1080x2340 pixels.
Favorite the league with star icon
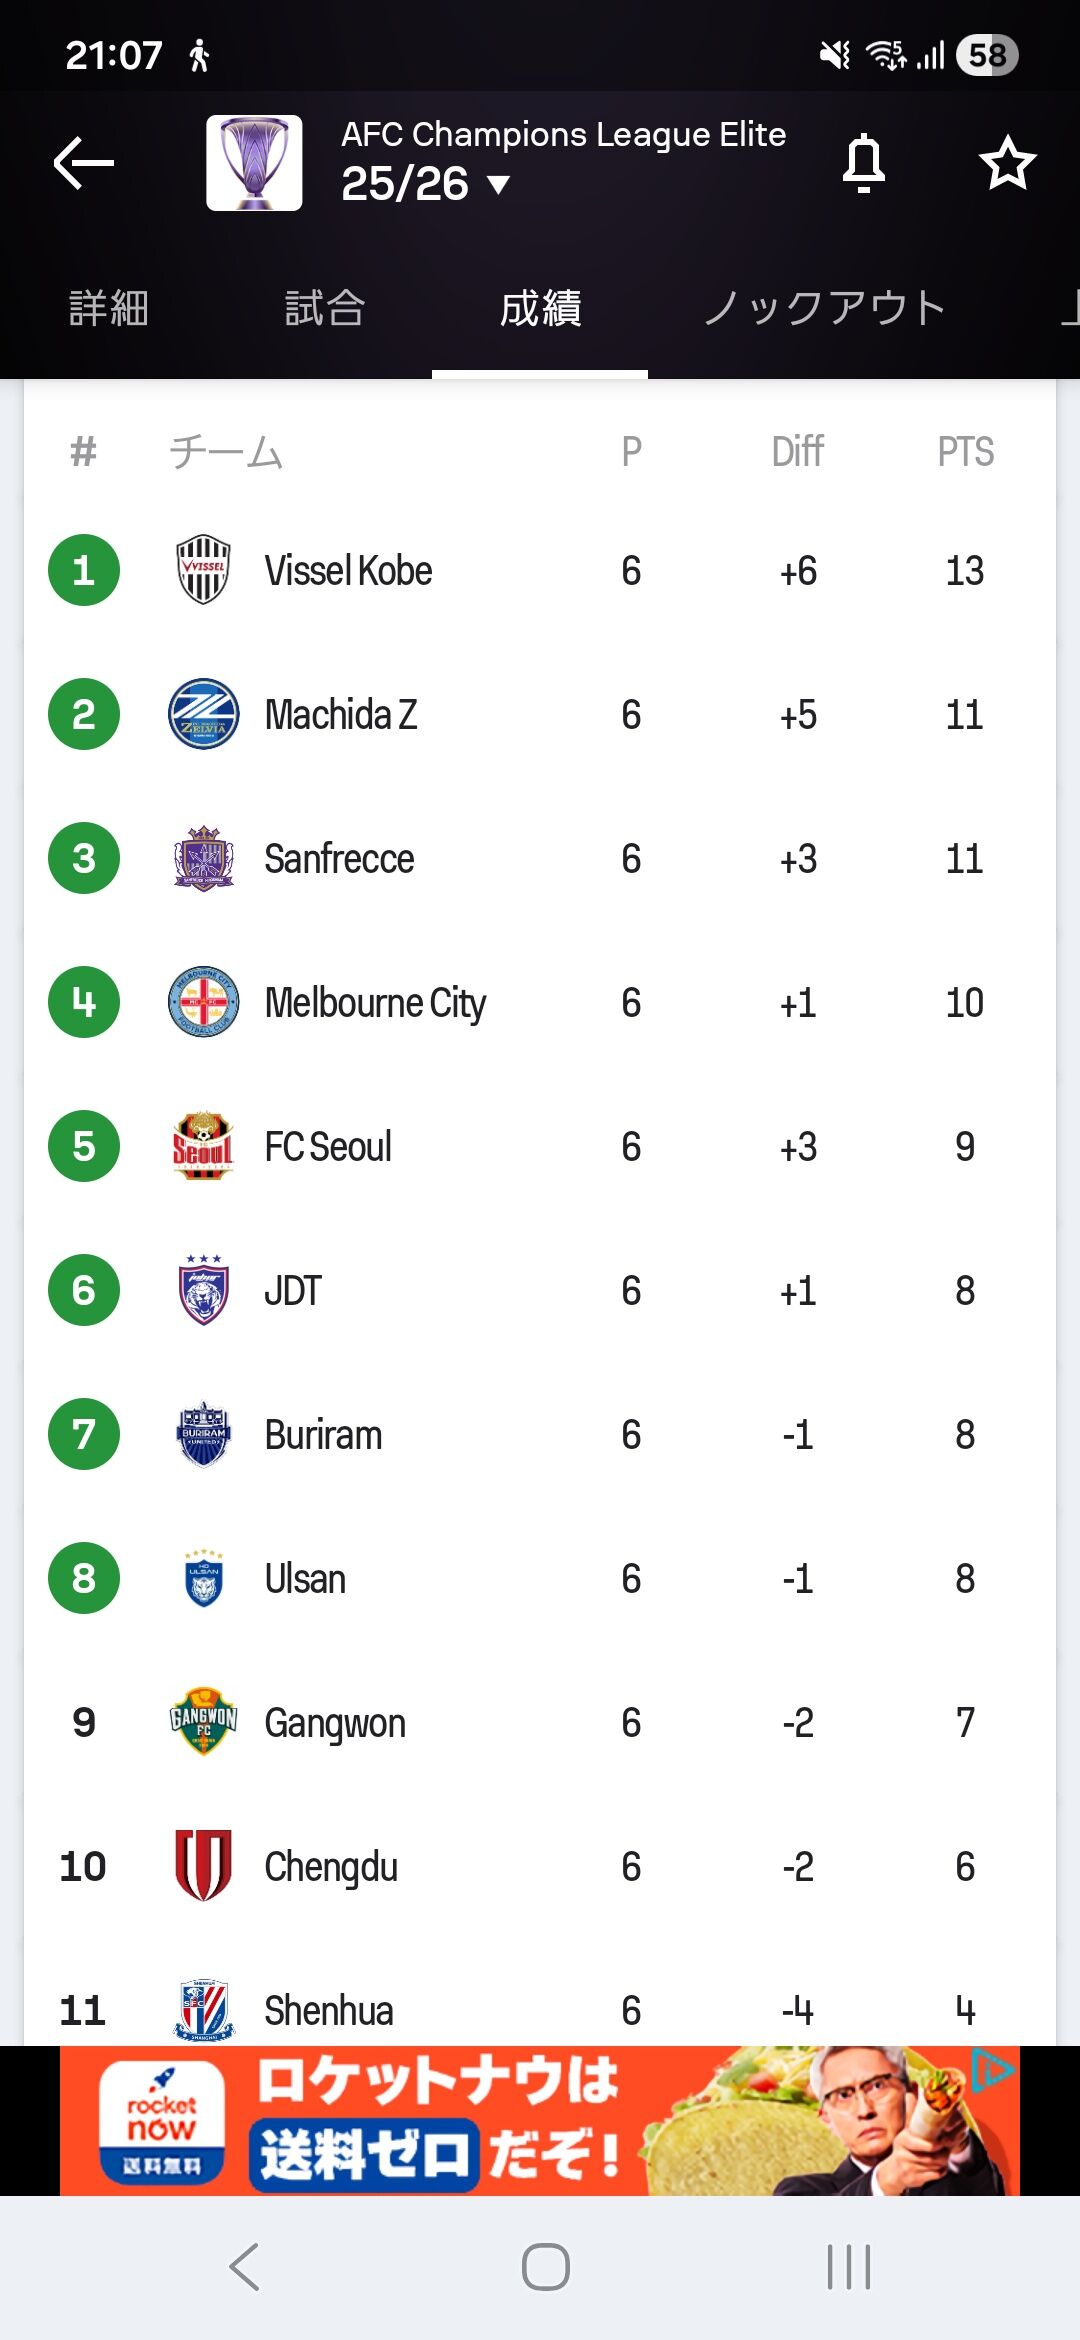[x=1006, y=163]
